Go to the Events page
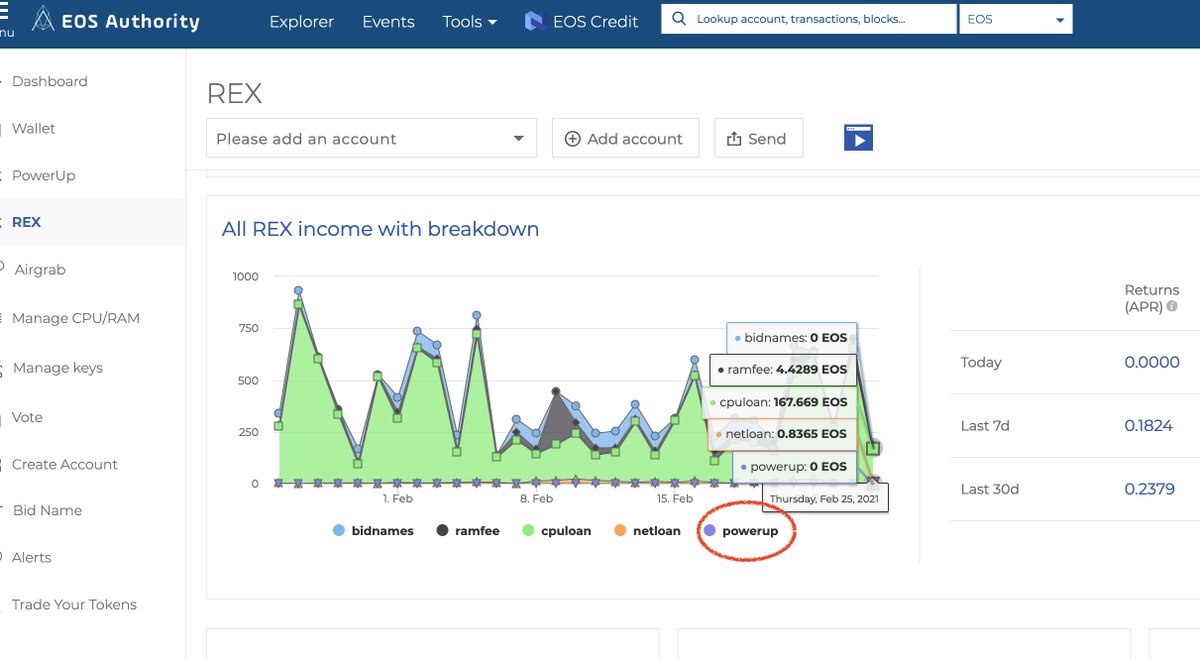The image size is (1200, 659). [388, 21]
